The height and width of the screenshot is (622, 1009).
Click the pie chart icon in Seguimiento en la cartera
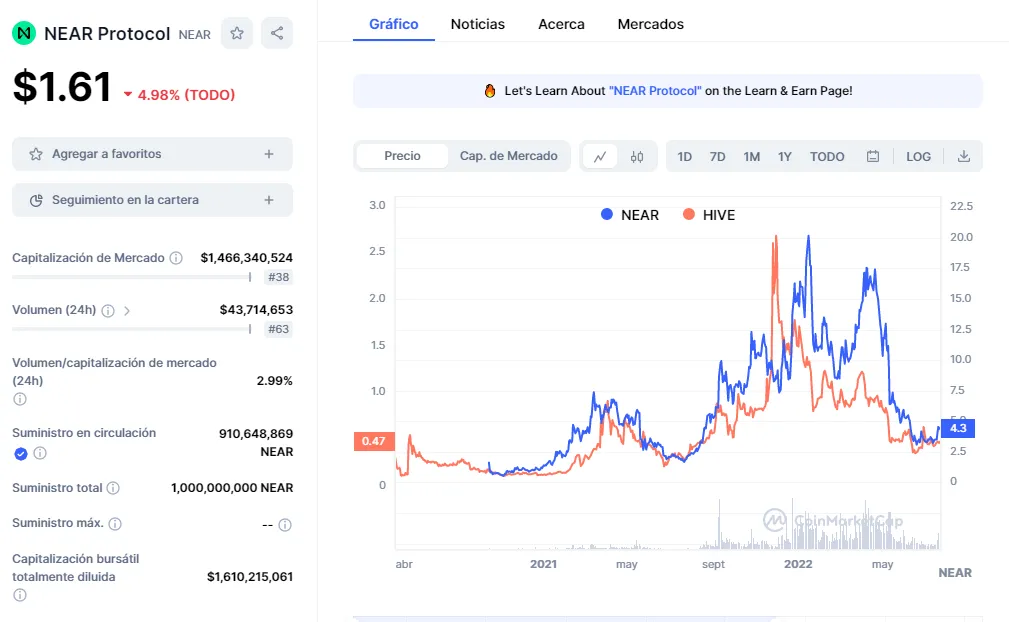(36, 200)
